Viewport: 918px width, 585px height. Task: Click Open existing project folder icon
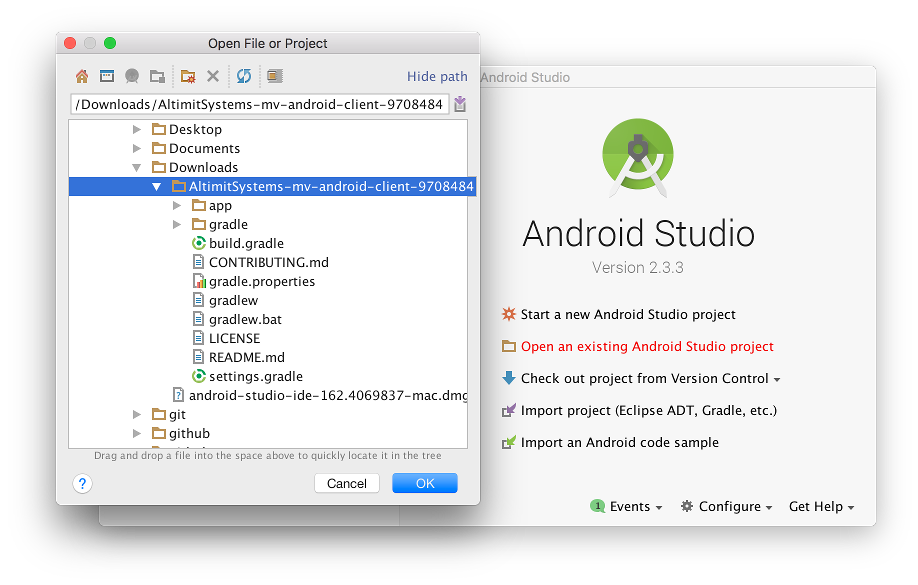(509, 347)
